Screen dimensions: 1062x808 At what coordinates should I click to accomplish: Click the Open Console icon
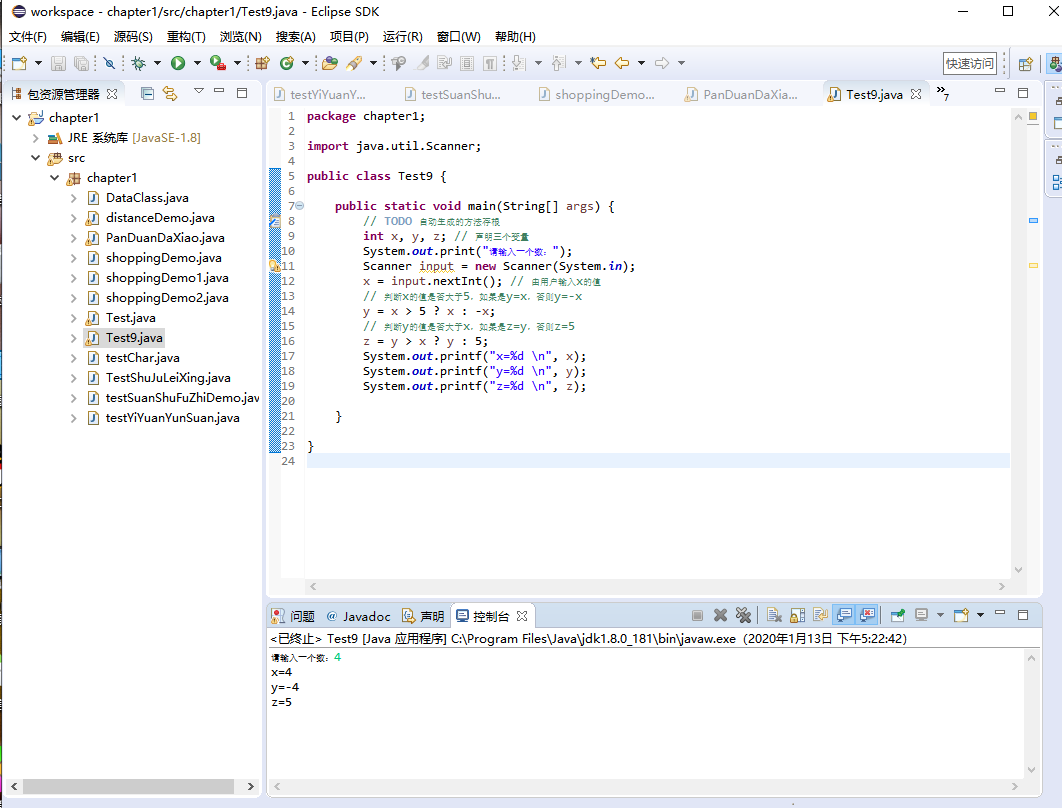[x=960, y=615]
